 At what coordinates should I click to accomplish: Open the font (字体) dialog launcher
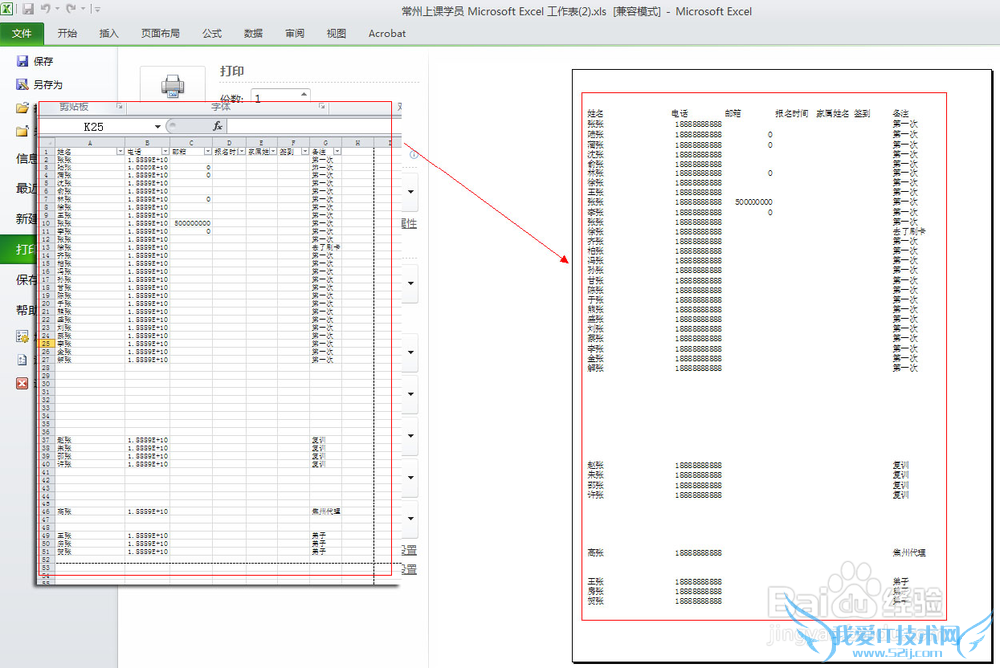322,106
